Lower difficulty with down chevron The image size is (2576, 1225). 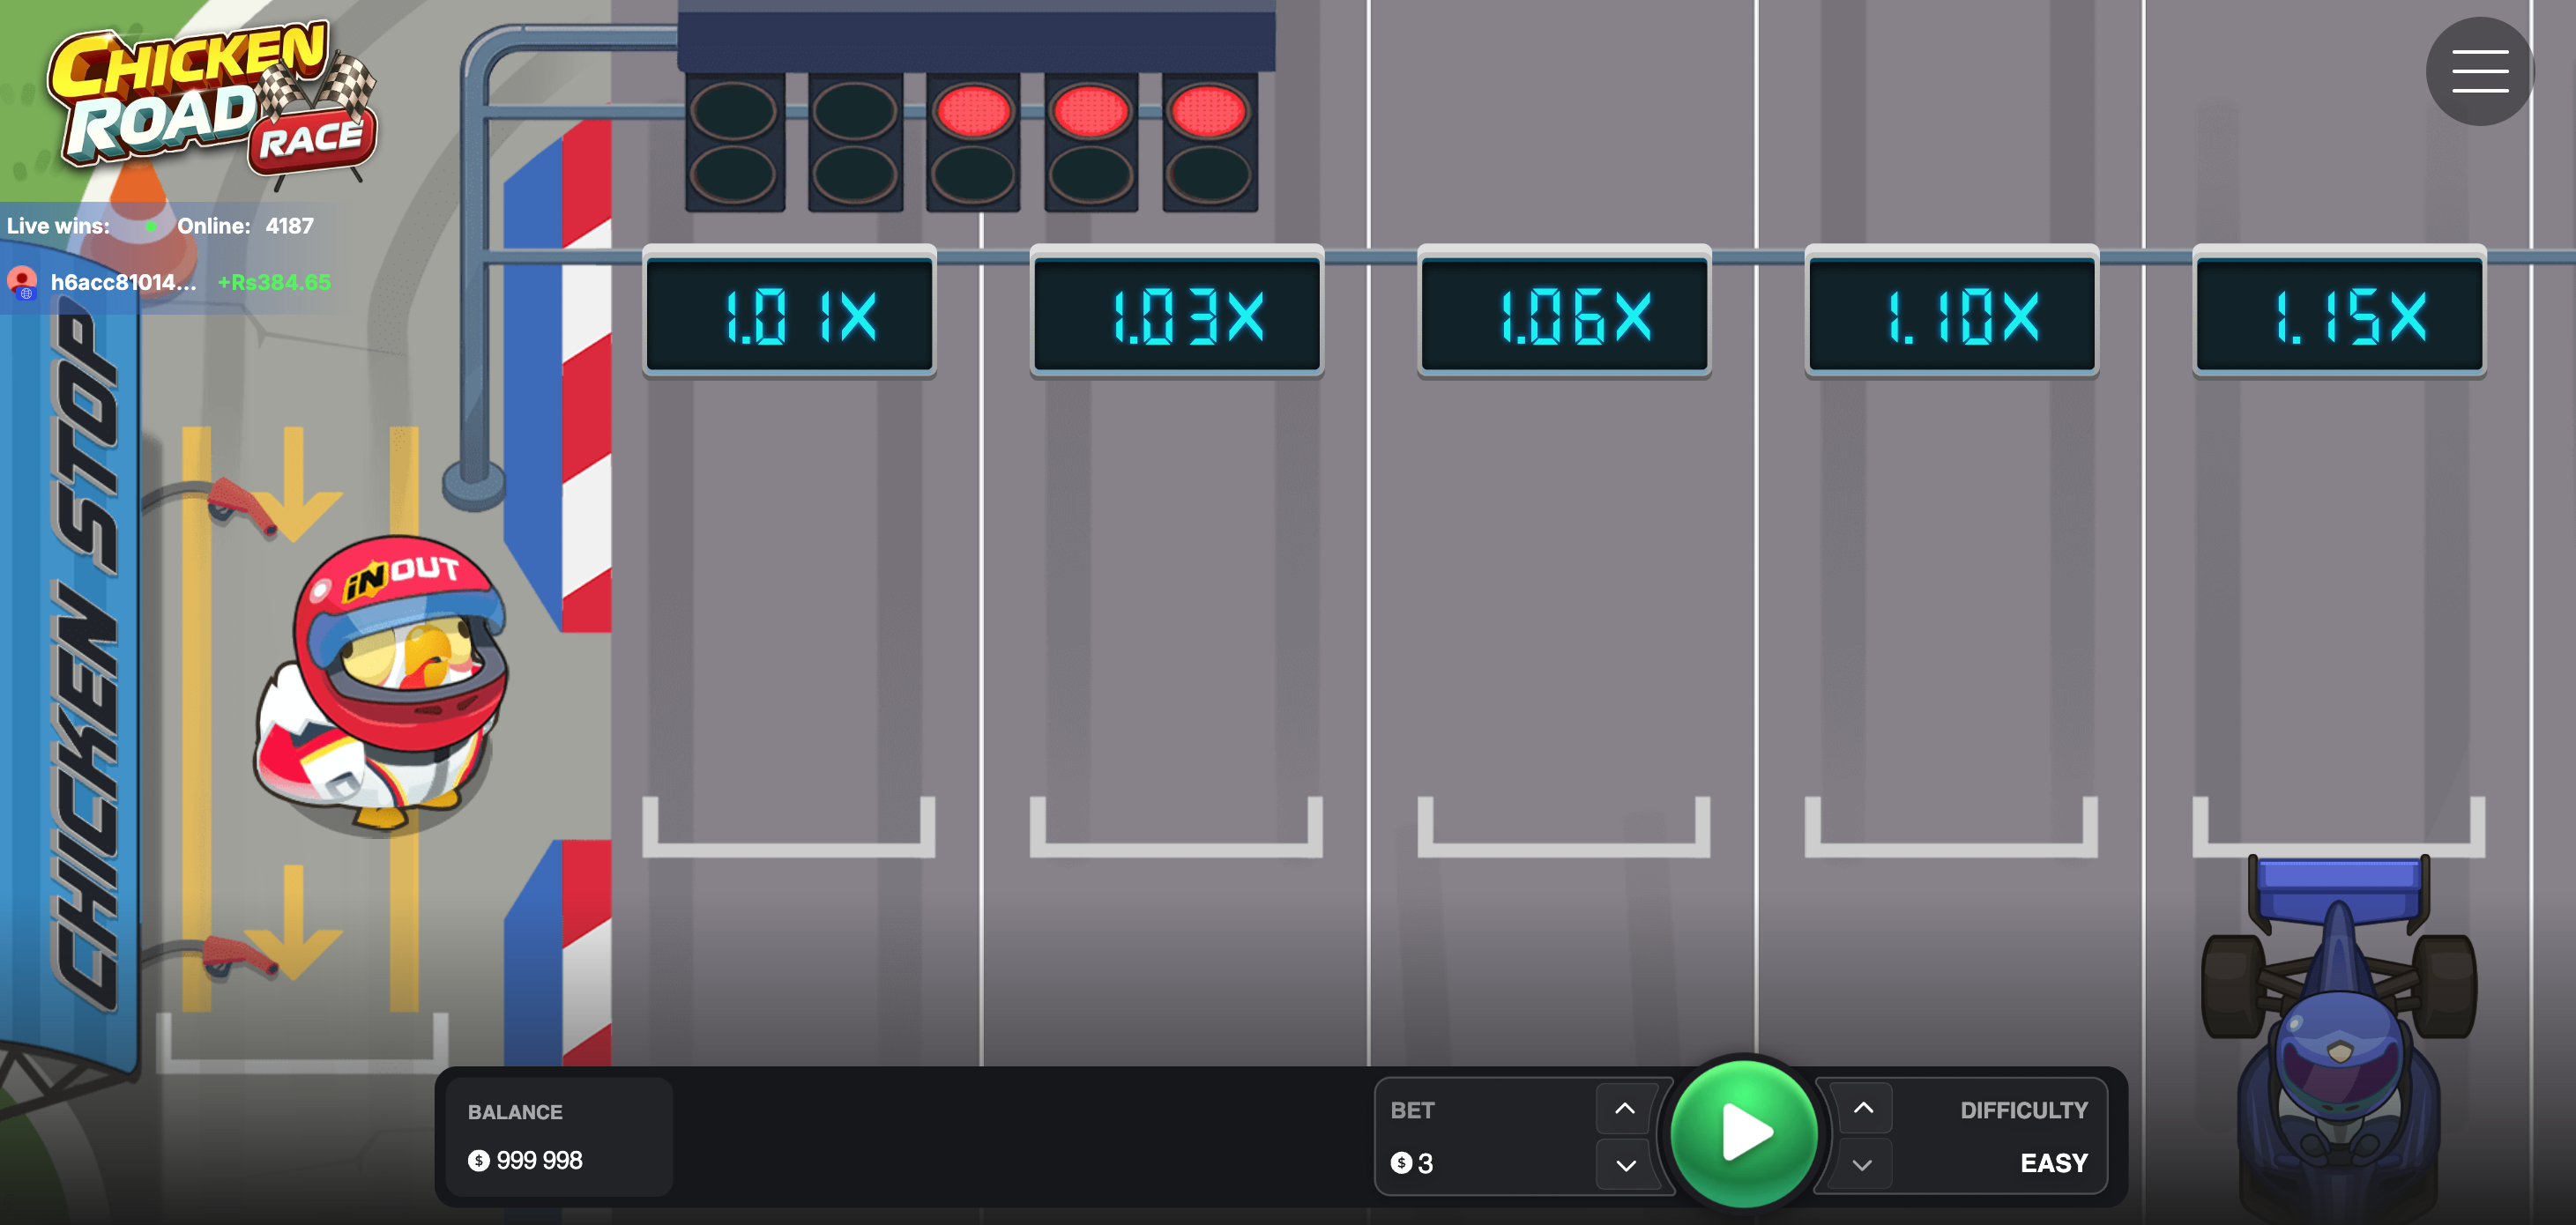[x=1863, y=1164]
